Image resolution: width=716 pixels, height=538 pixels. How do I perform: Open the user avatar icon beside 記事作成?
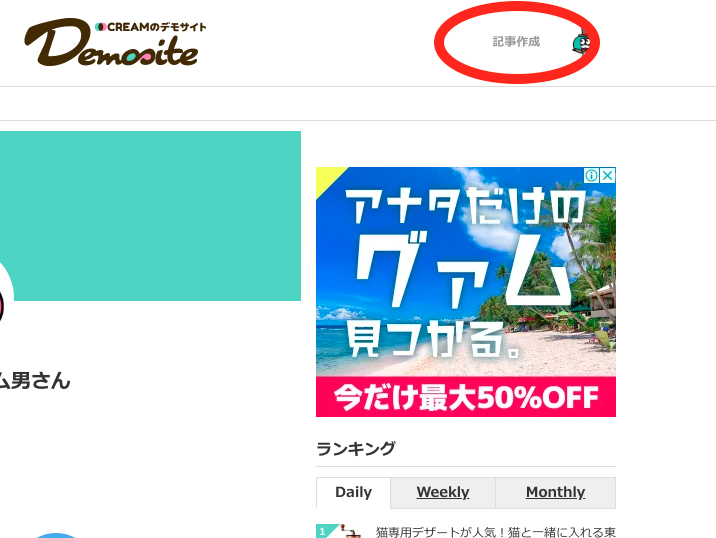point(581,43)
